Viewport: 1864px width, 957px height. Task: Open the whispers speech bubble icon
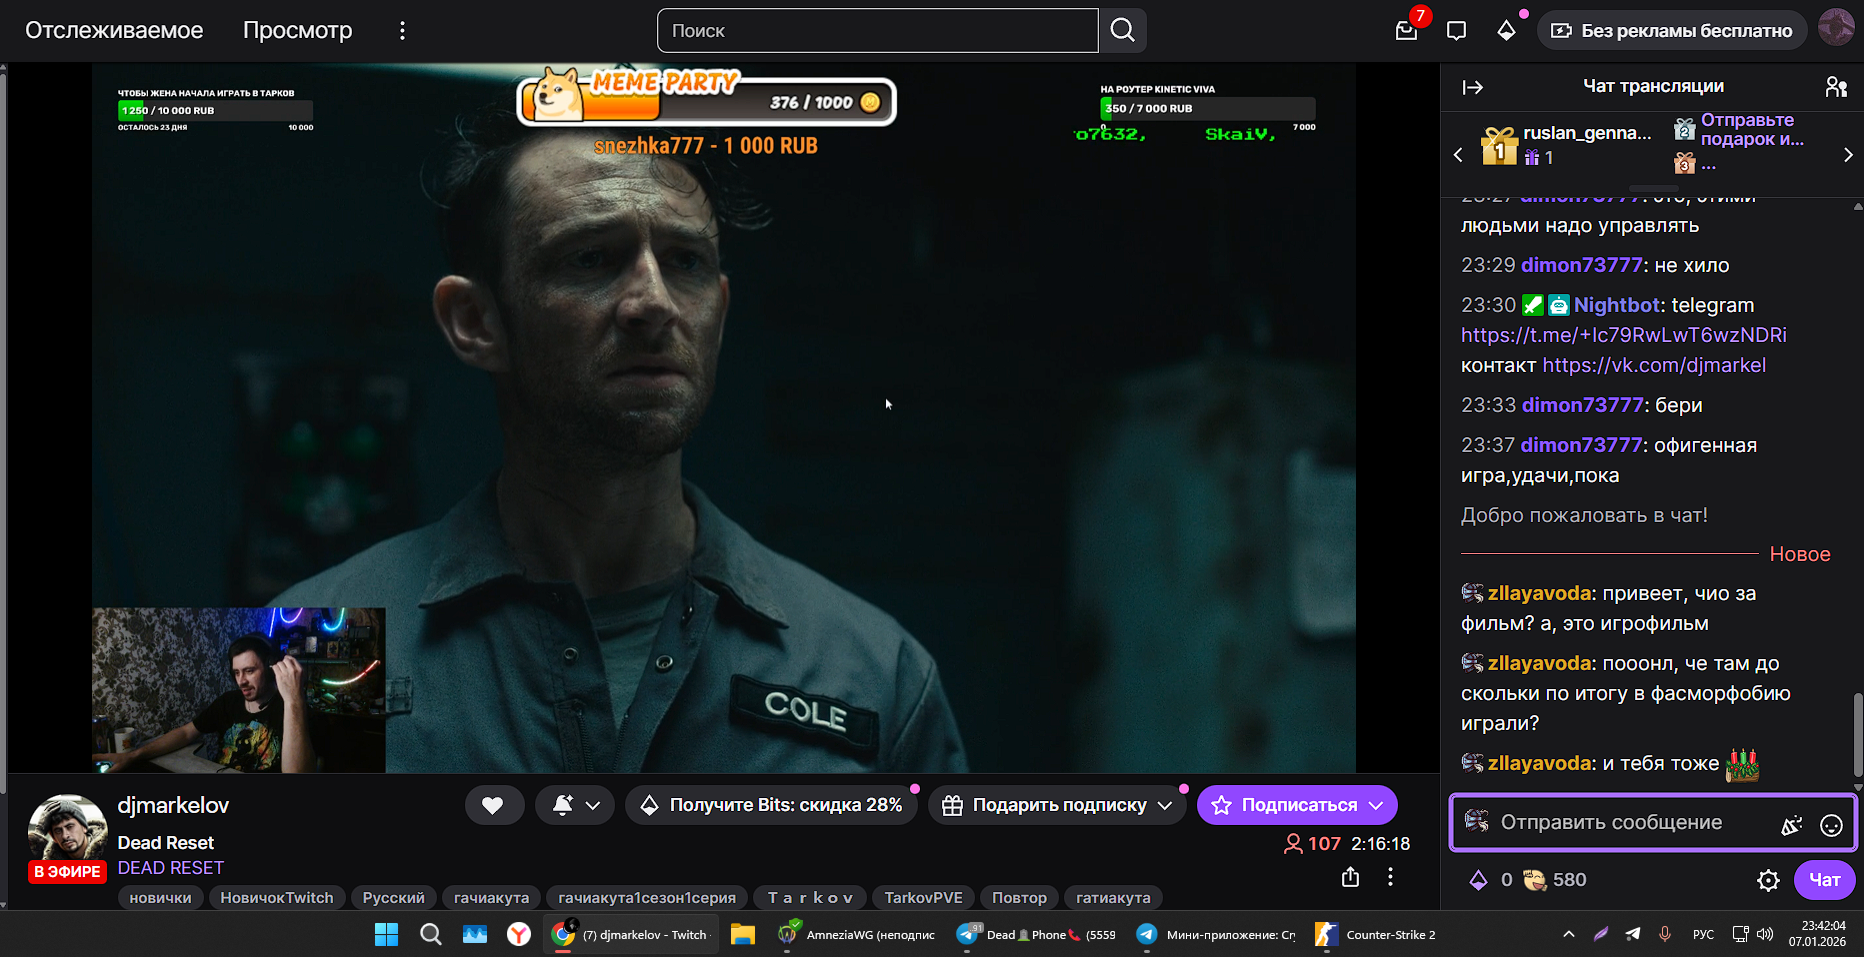(x=1456, y=30)
